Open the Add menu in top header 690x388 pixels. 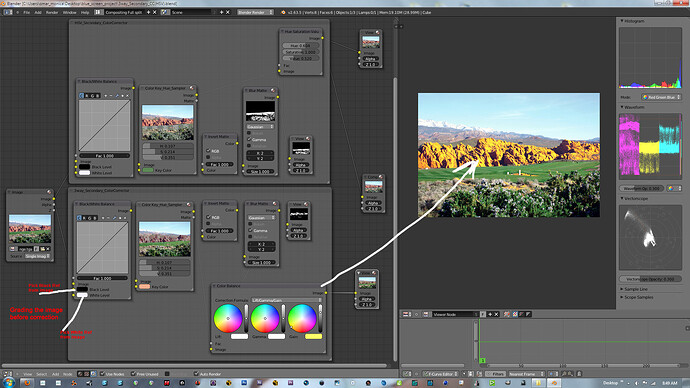tap(38, 12)
